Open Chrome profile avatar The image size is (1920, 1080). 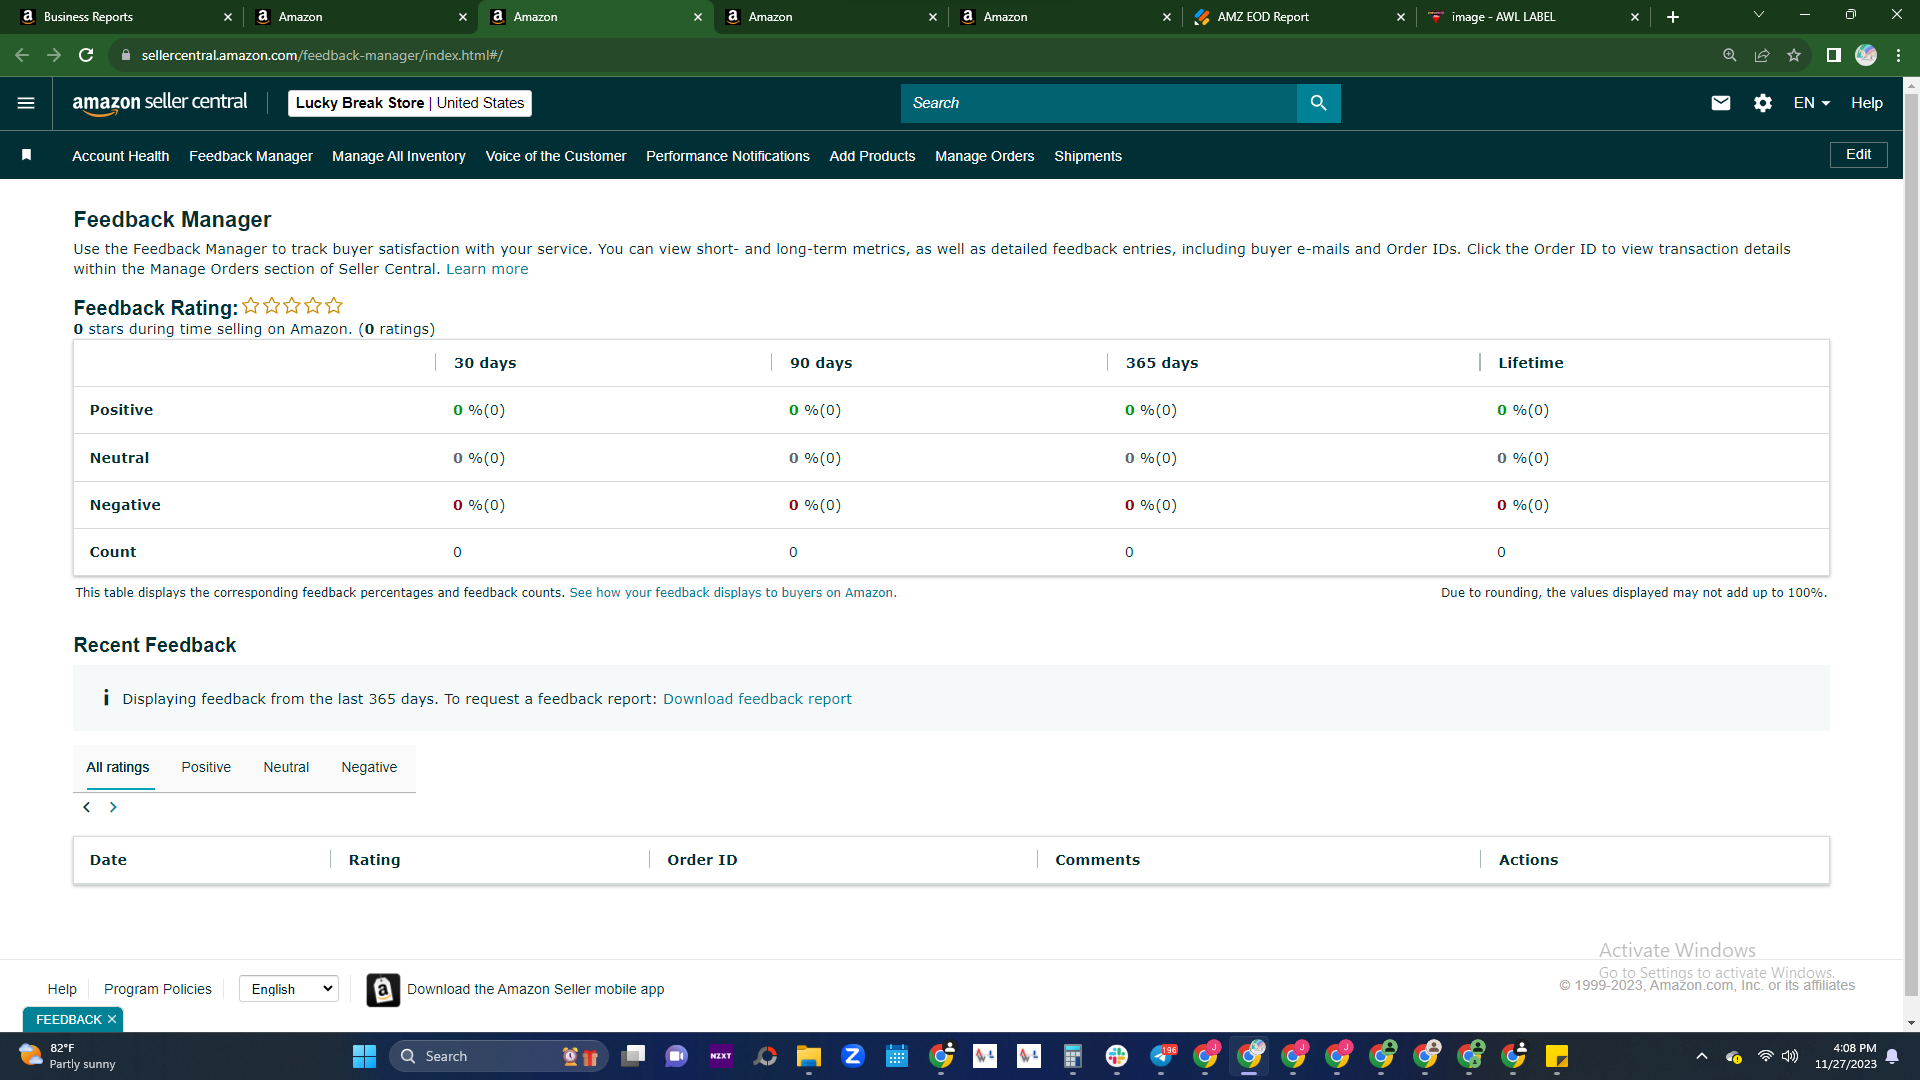1866,55
